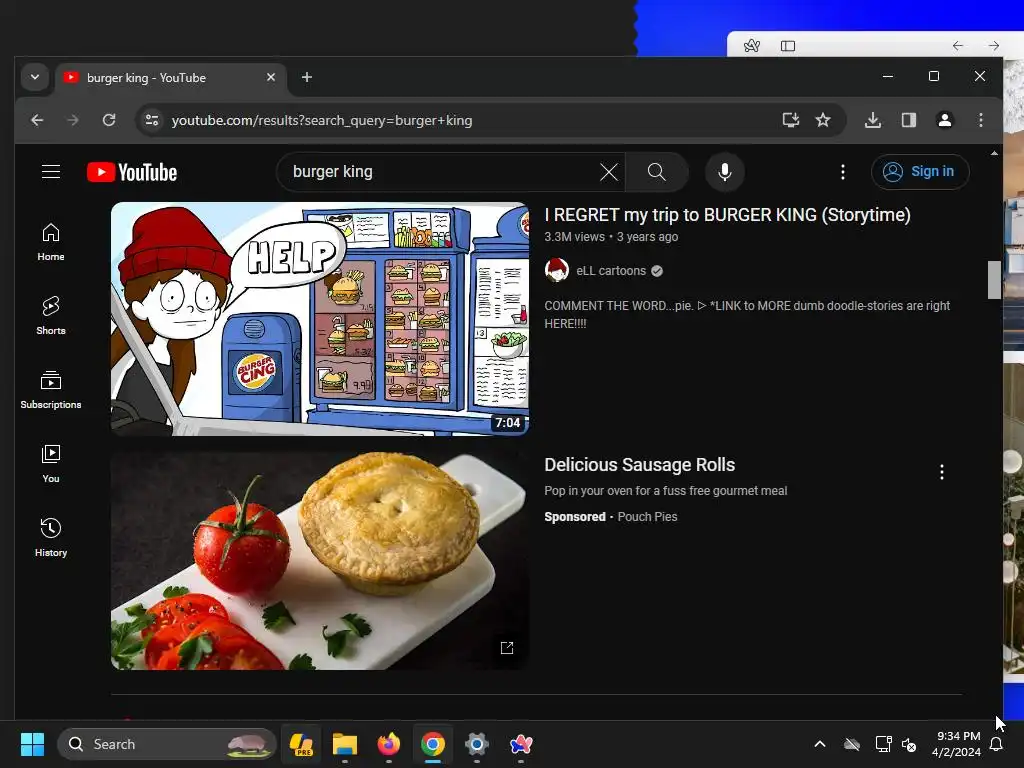This screenshot has width=1024, height=768.
Task: Open the video title I REGRET my trip
Action: [728, 215]
